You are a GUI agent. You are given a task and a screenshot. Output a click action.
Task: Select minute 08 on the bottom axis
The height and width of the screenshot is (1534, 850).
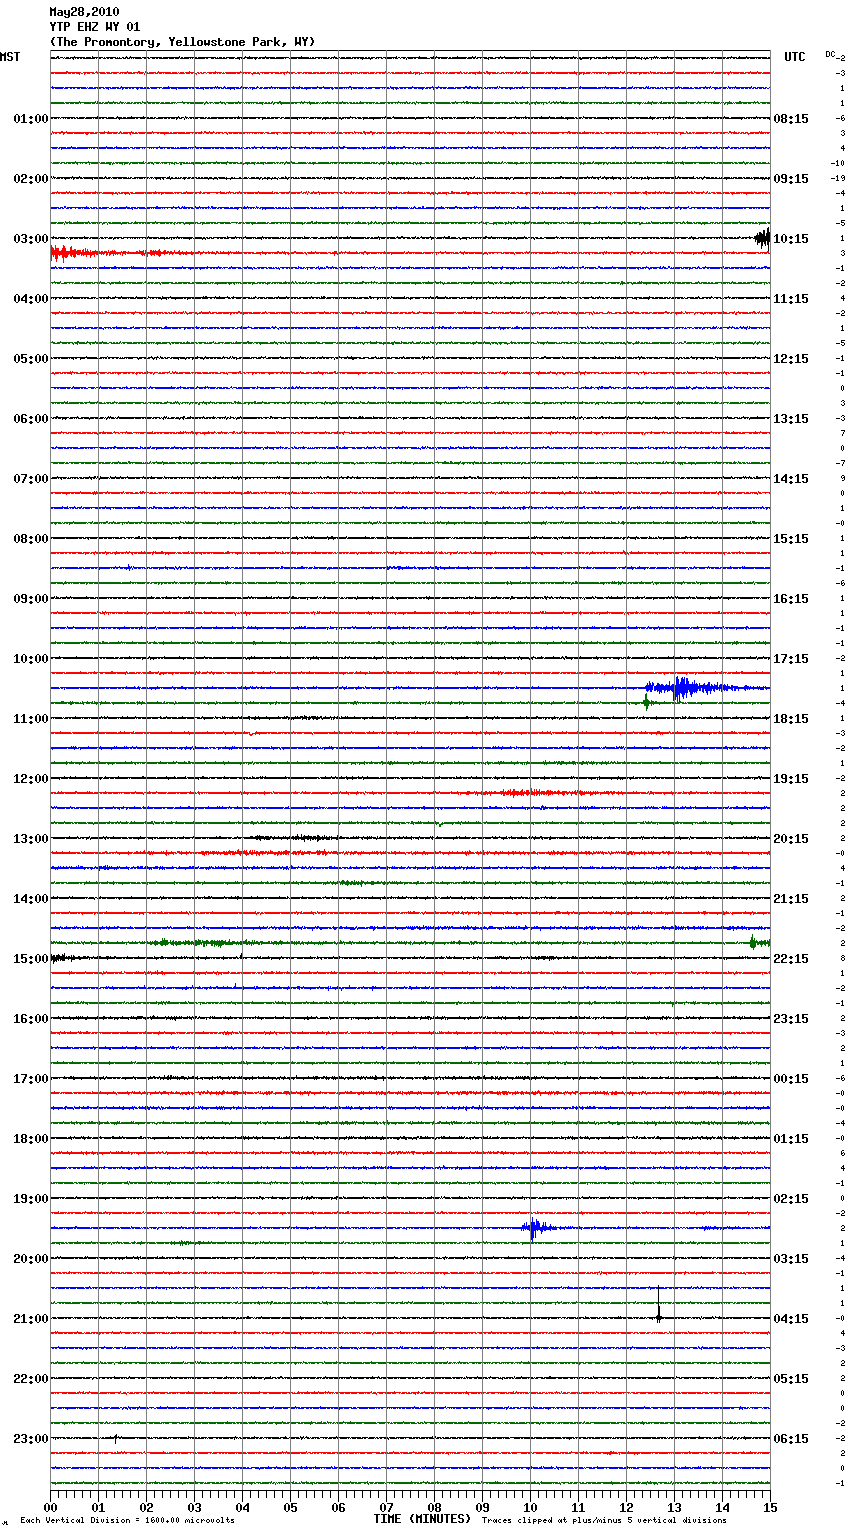tap(434, 1507)
